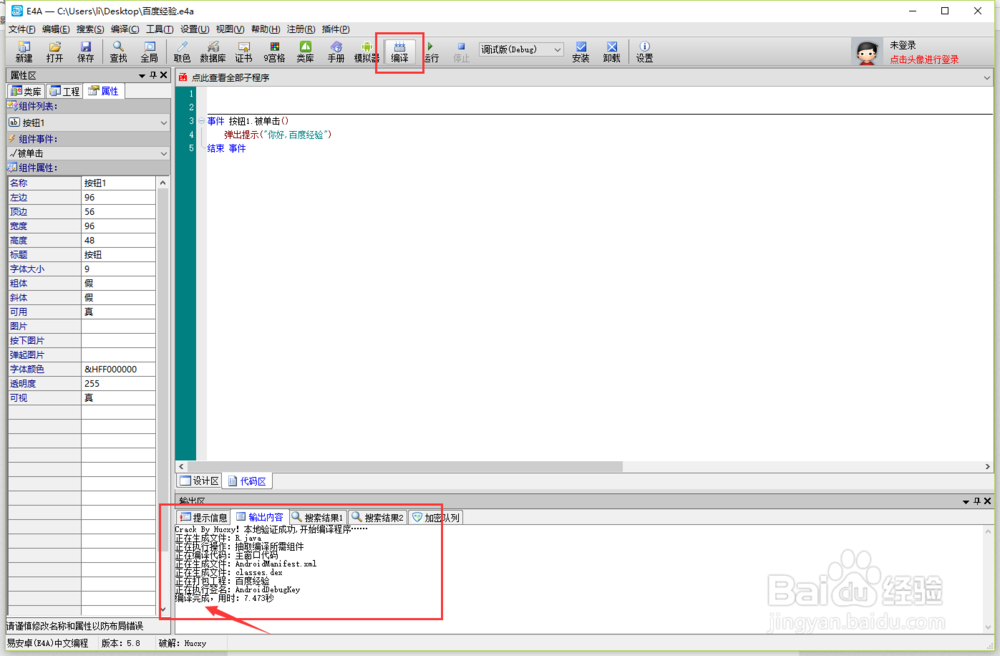The image size is (1000, 656).
Task: Open the 数据库 (Database) tool
Action: [213, 52]
